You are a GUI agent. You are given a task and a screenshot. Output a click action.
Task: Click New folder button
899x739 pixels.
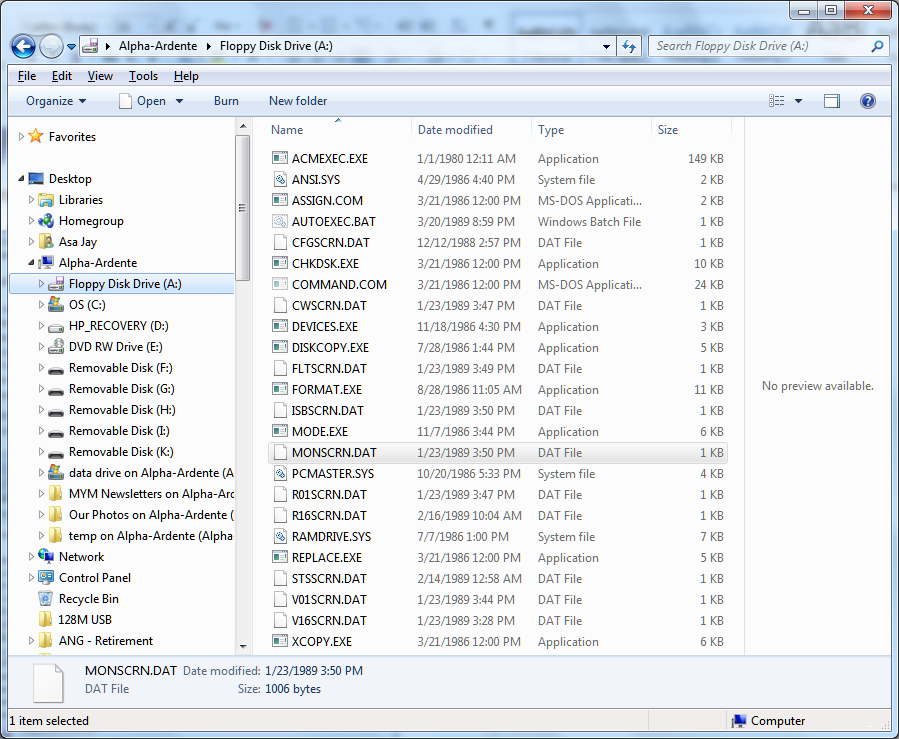[x=298, y=101]
